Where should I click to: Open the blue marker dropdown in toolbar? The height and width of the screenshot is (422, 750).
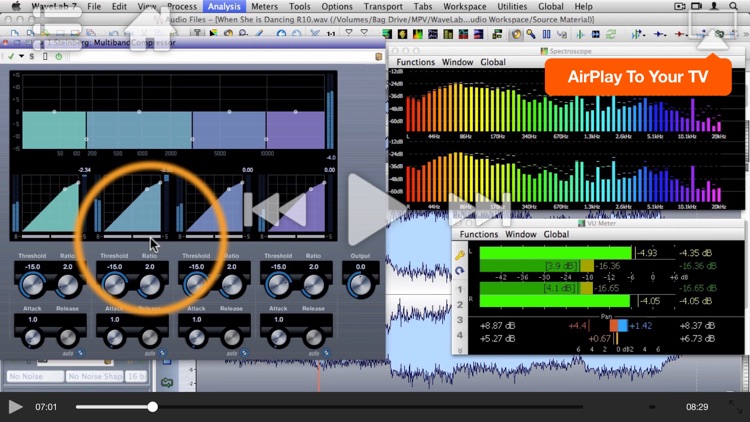661,34
